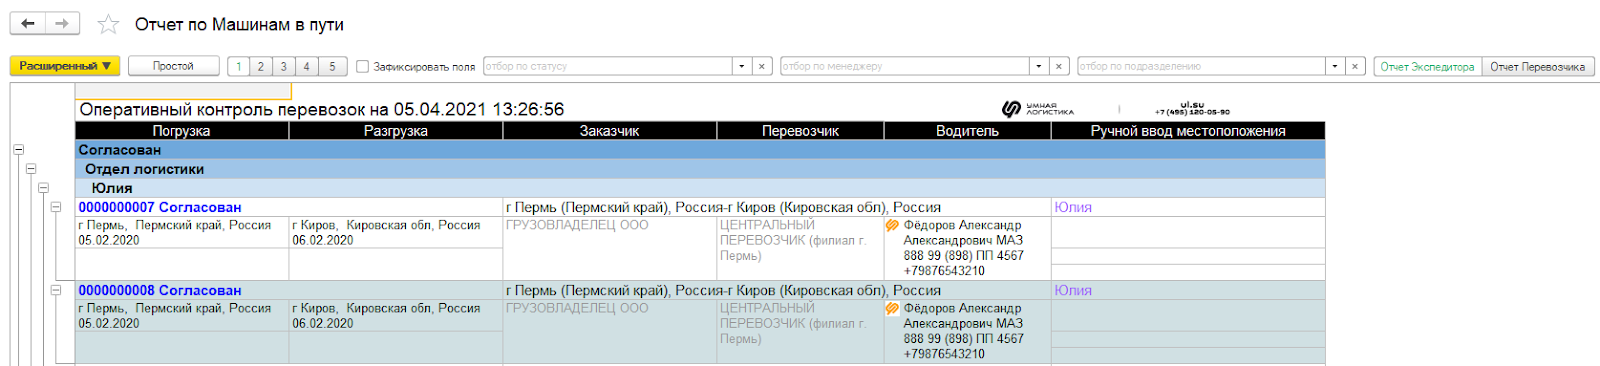Select grouping level 1

(x=238, y=66)
